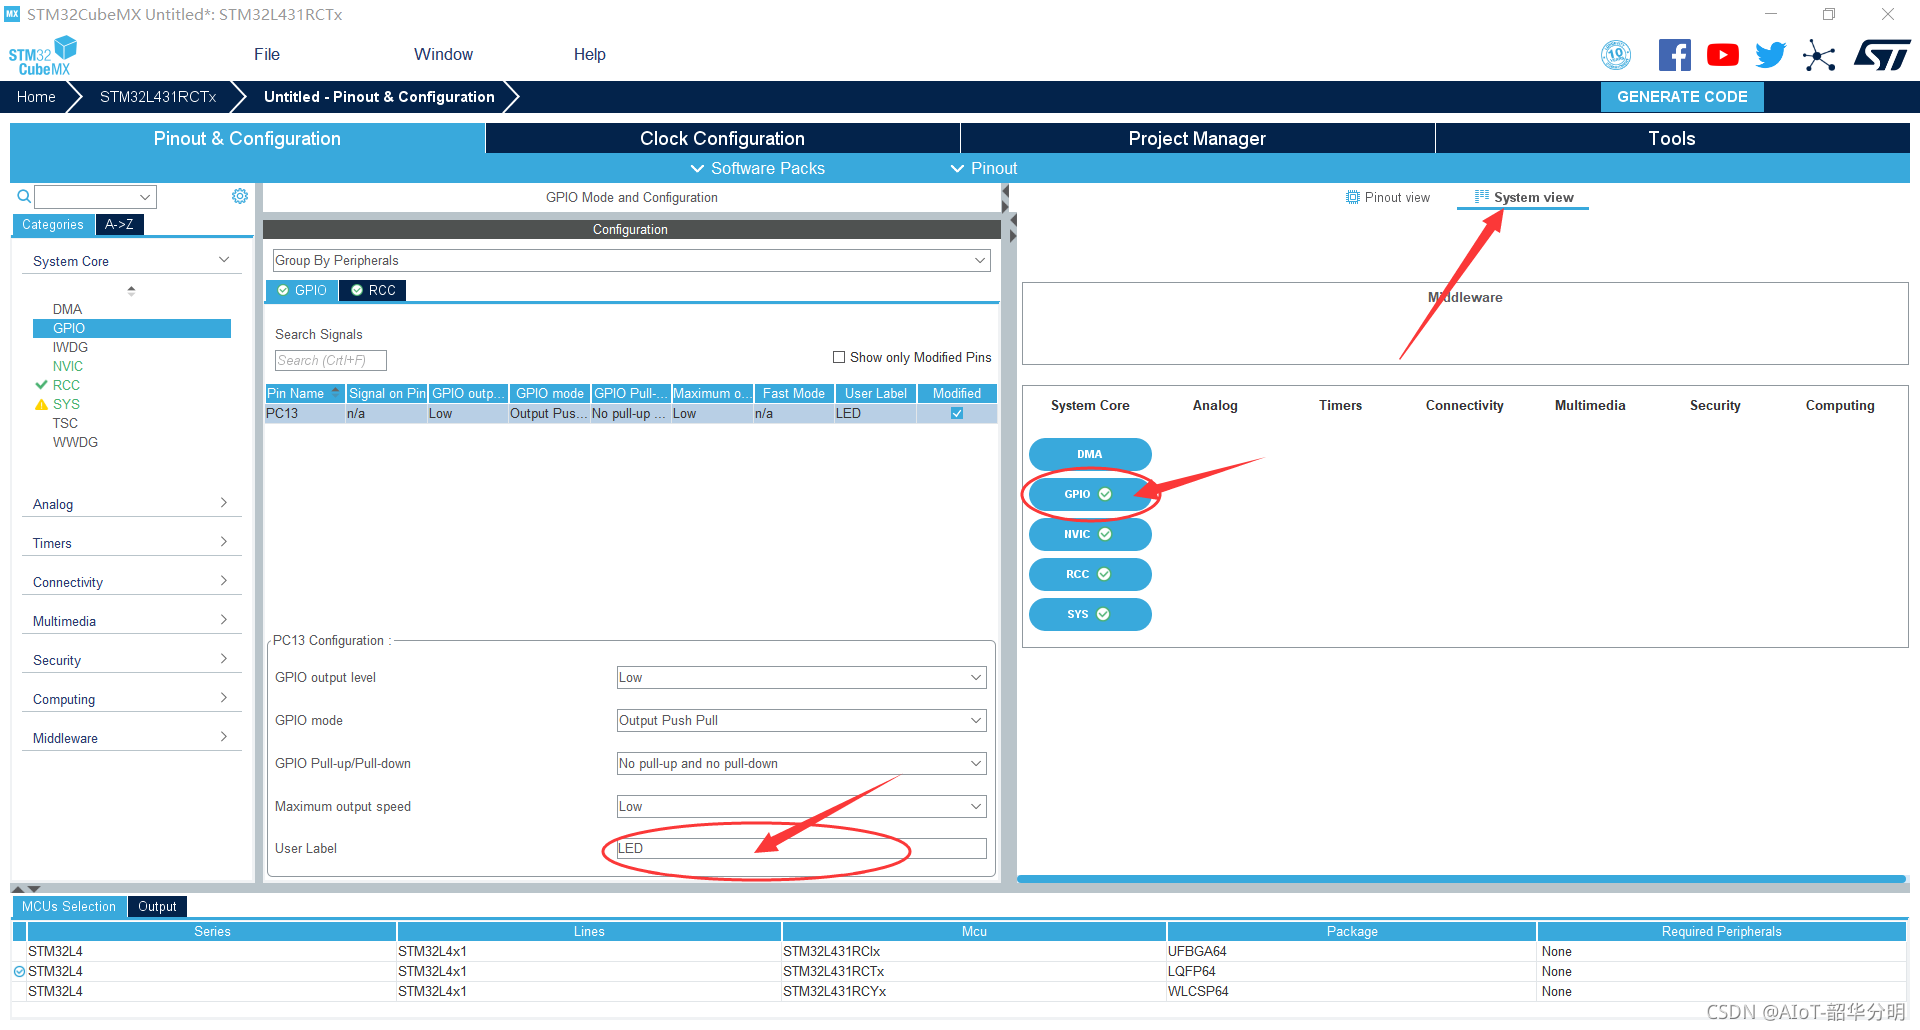1920x1030 pixels.
Task: Click the tree sort arrows above DMA
Action: click(x=131, y=291)
